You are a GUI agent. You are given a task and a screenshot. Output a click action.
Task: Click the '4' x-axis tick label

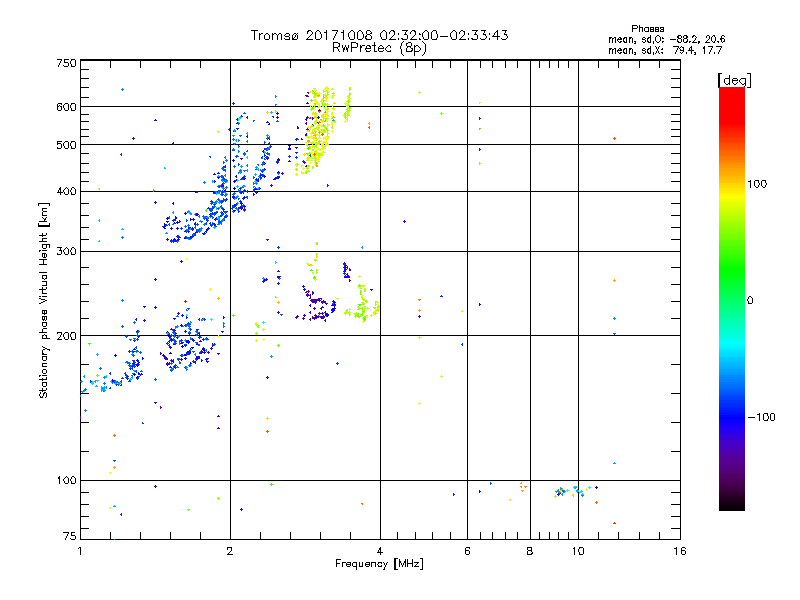tap(380, 551)
